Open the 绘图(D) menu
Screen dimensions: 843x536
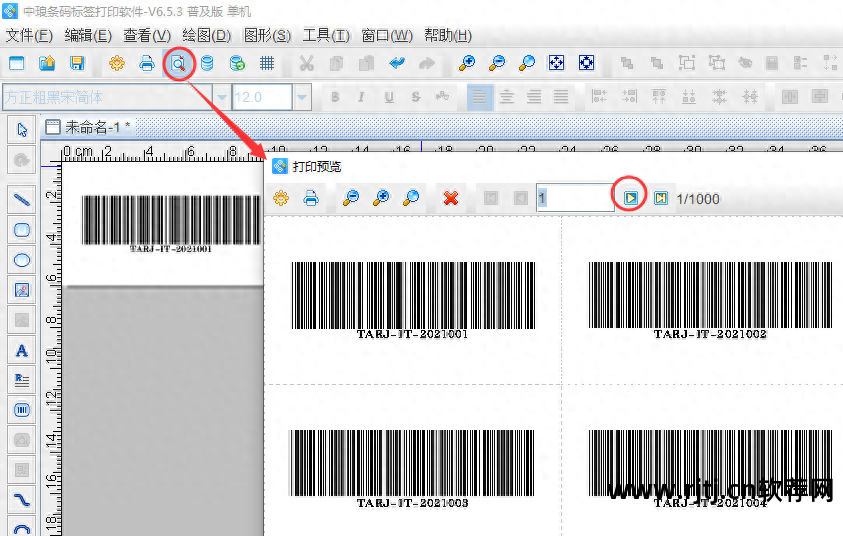(206, 35)
